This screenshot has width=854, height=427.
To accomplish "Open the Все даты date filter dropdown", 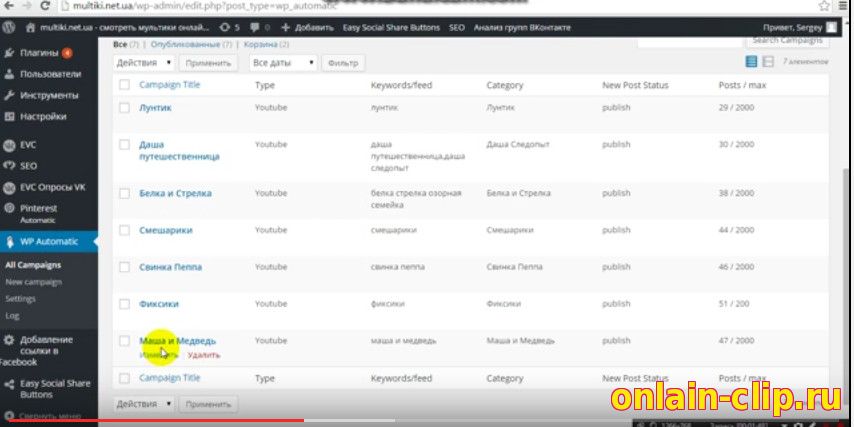I will tap(283, 63).
